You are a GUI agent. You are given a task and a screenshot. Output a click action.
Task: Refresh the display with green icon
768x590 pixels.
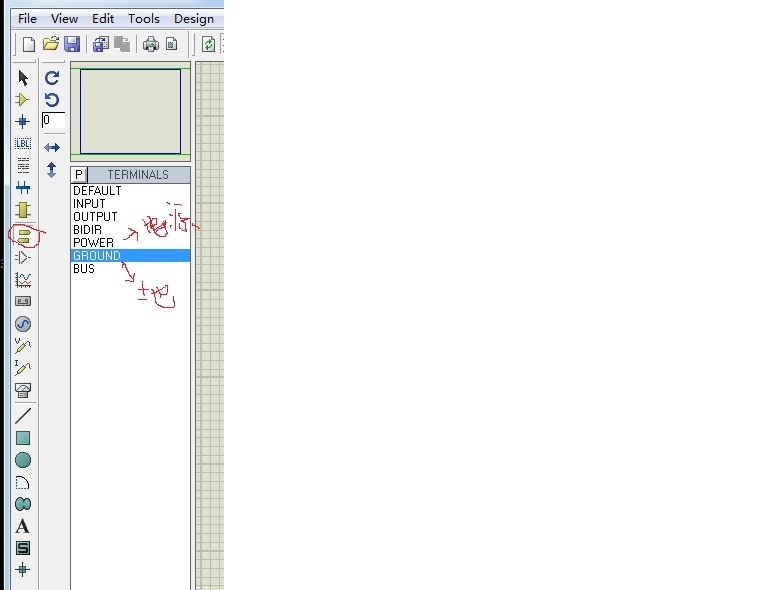[209, 44]
